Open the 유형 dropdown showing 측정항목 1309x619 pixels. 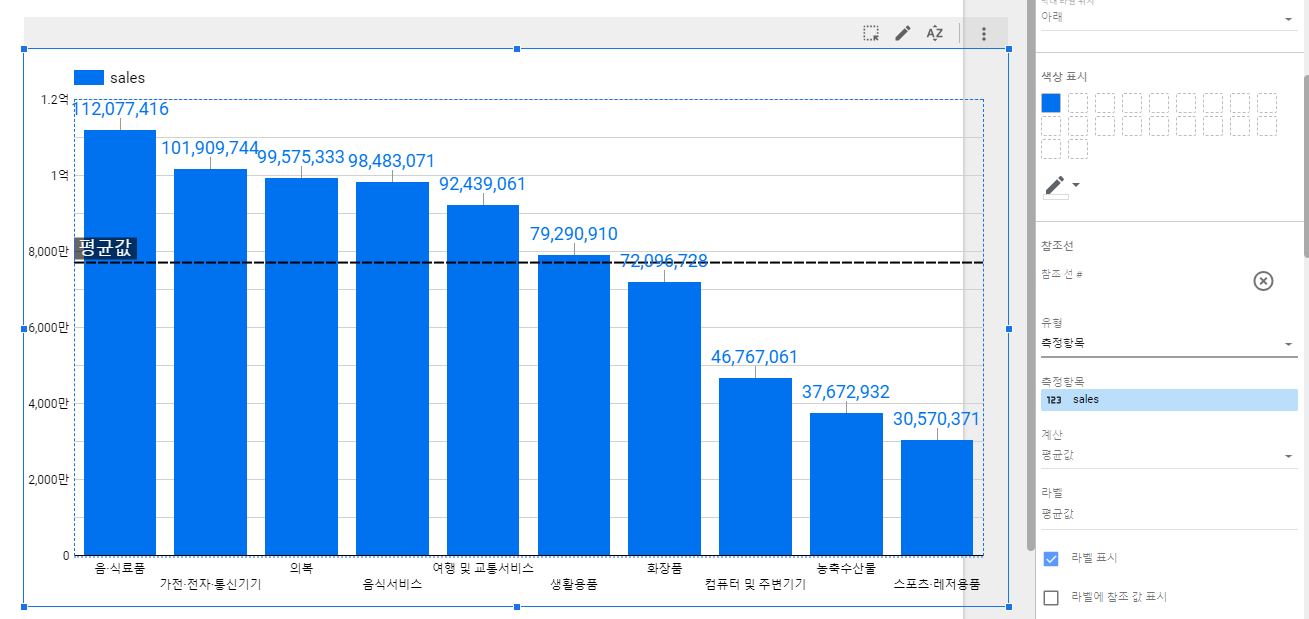pyautogui.click(x=1169, y=343)
